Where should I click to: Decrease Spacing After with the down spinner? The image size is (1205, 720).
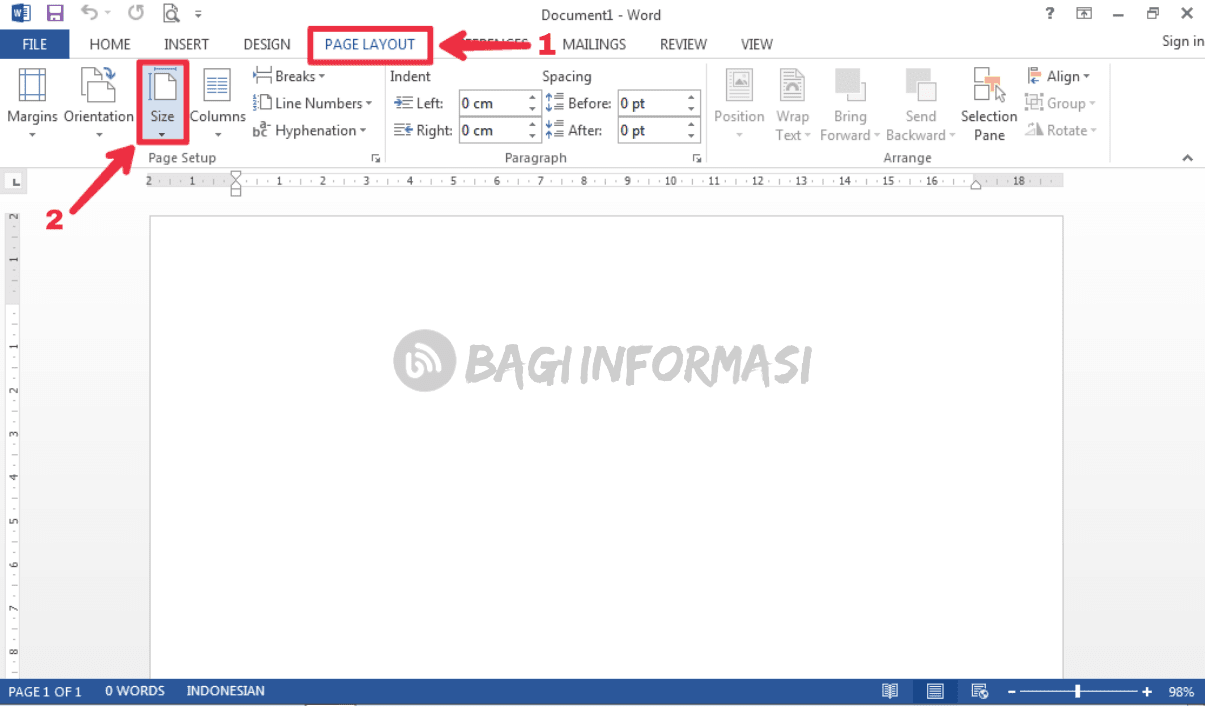[x=691, y=136]
